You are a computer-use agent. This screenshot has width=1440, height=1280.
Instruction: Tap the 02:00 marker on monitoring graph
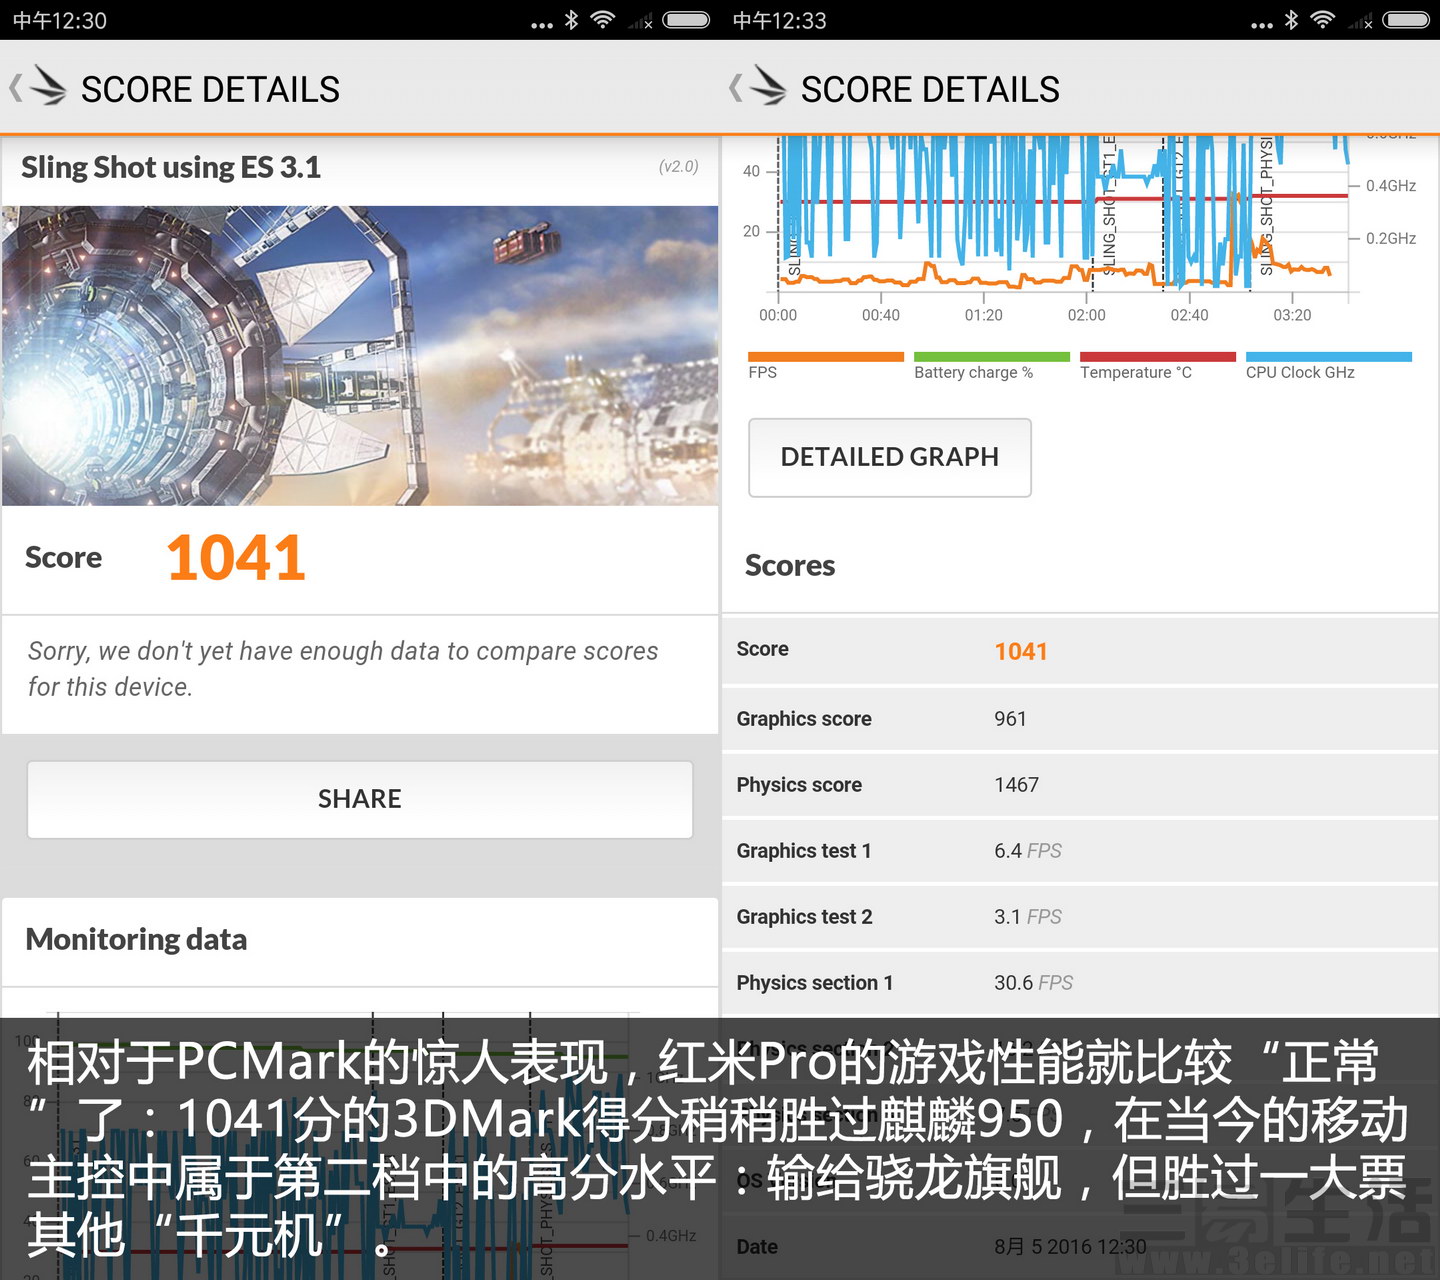[1086, 315]
